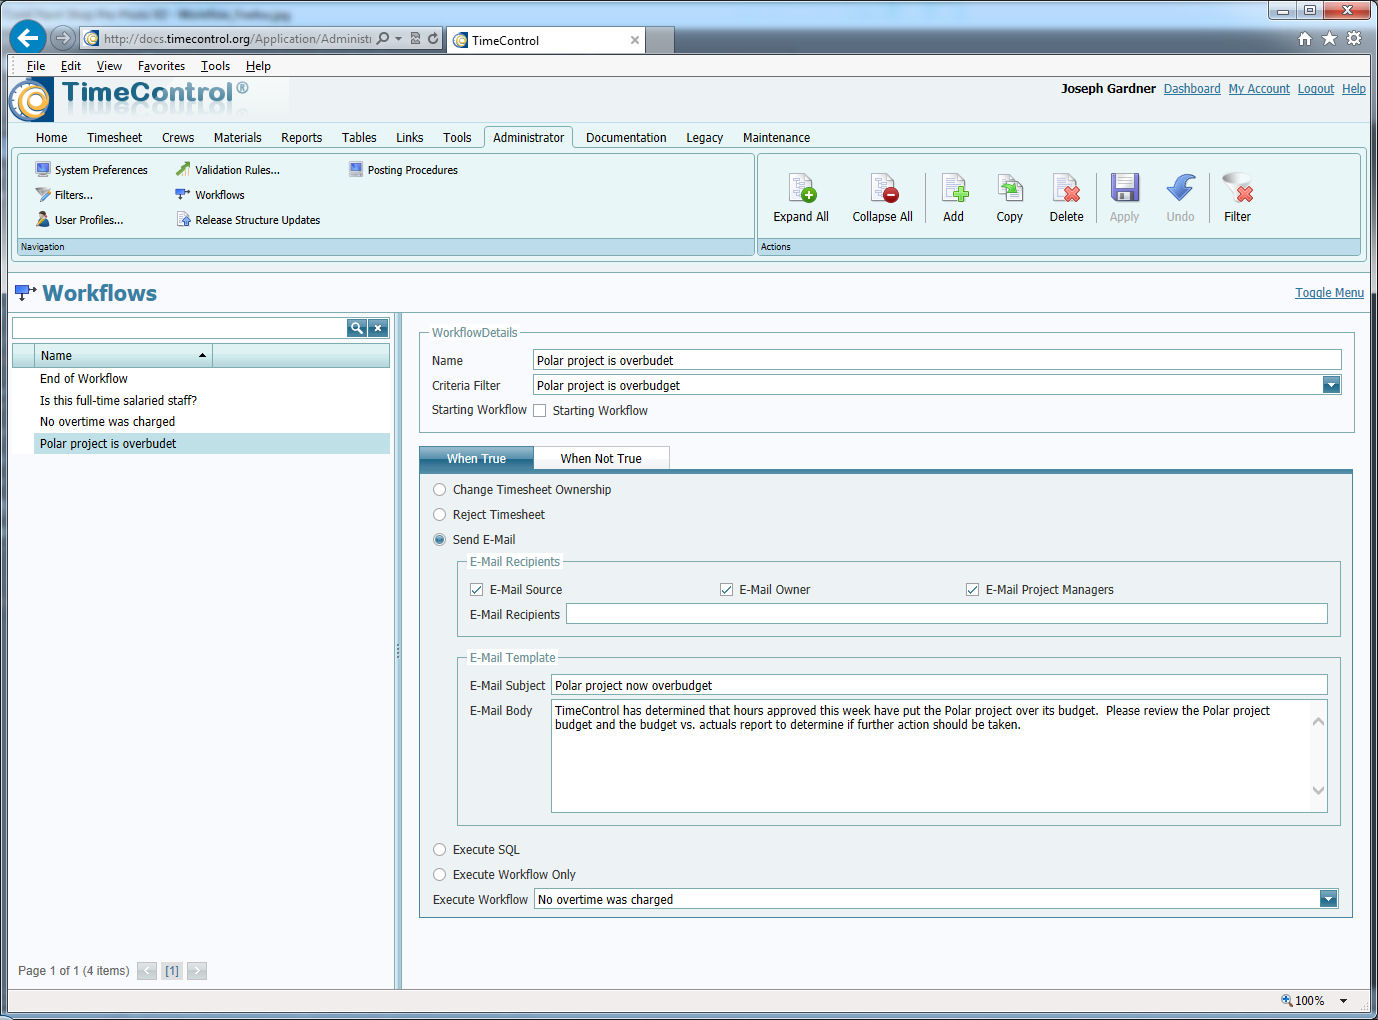Click the Dashboard link

point(1192,89)
